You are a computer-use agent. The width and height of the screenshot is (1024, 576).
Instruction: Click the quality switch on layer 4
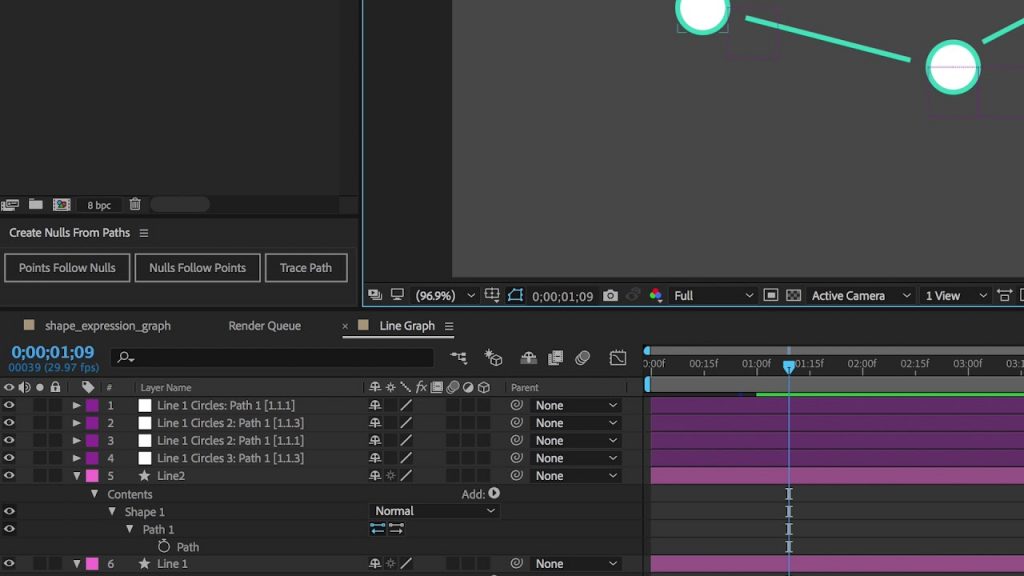click(406, 458)
